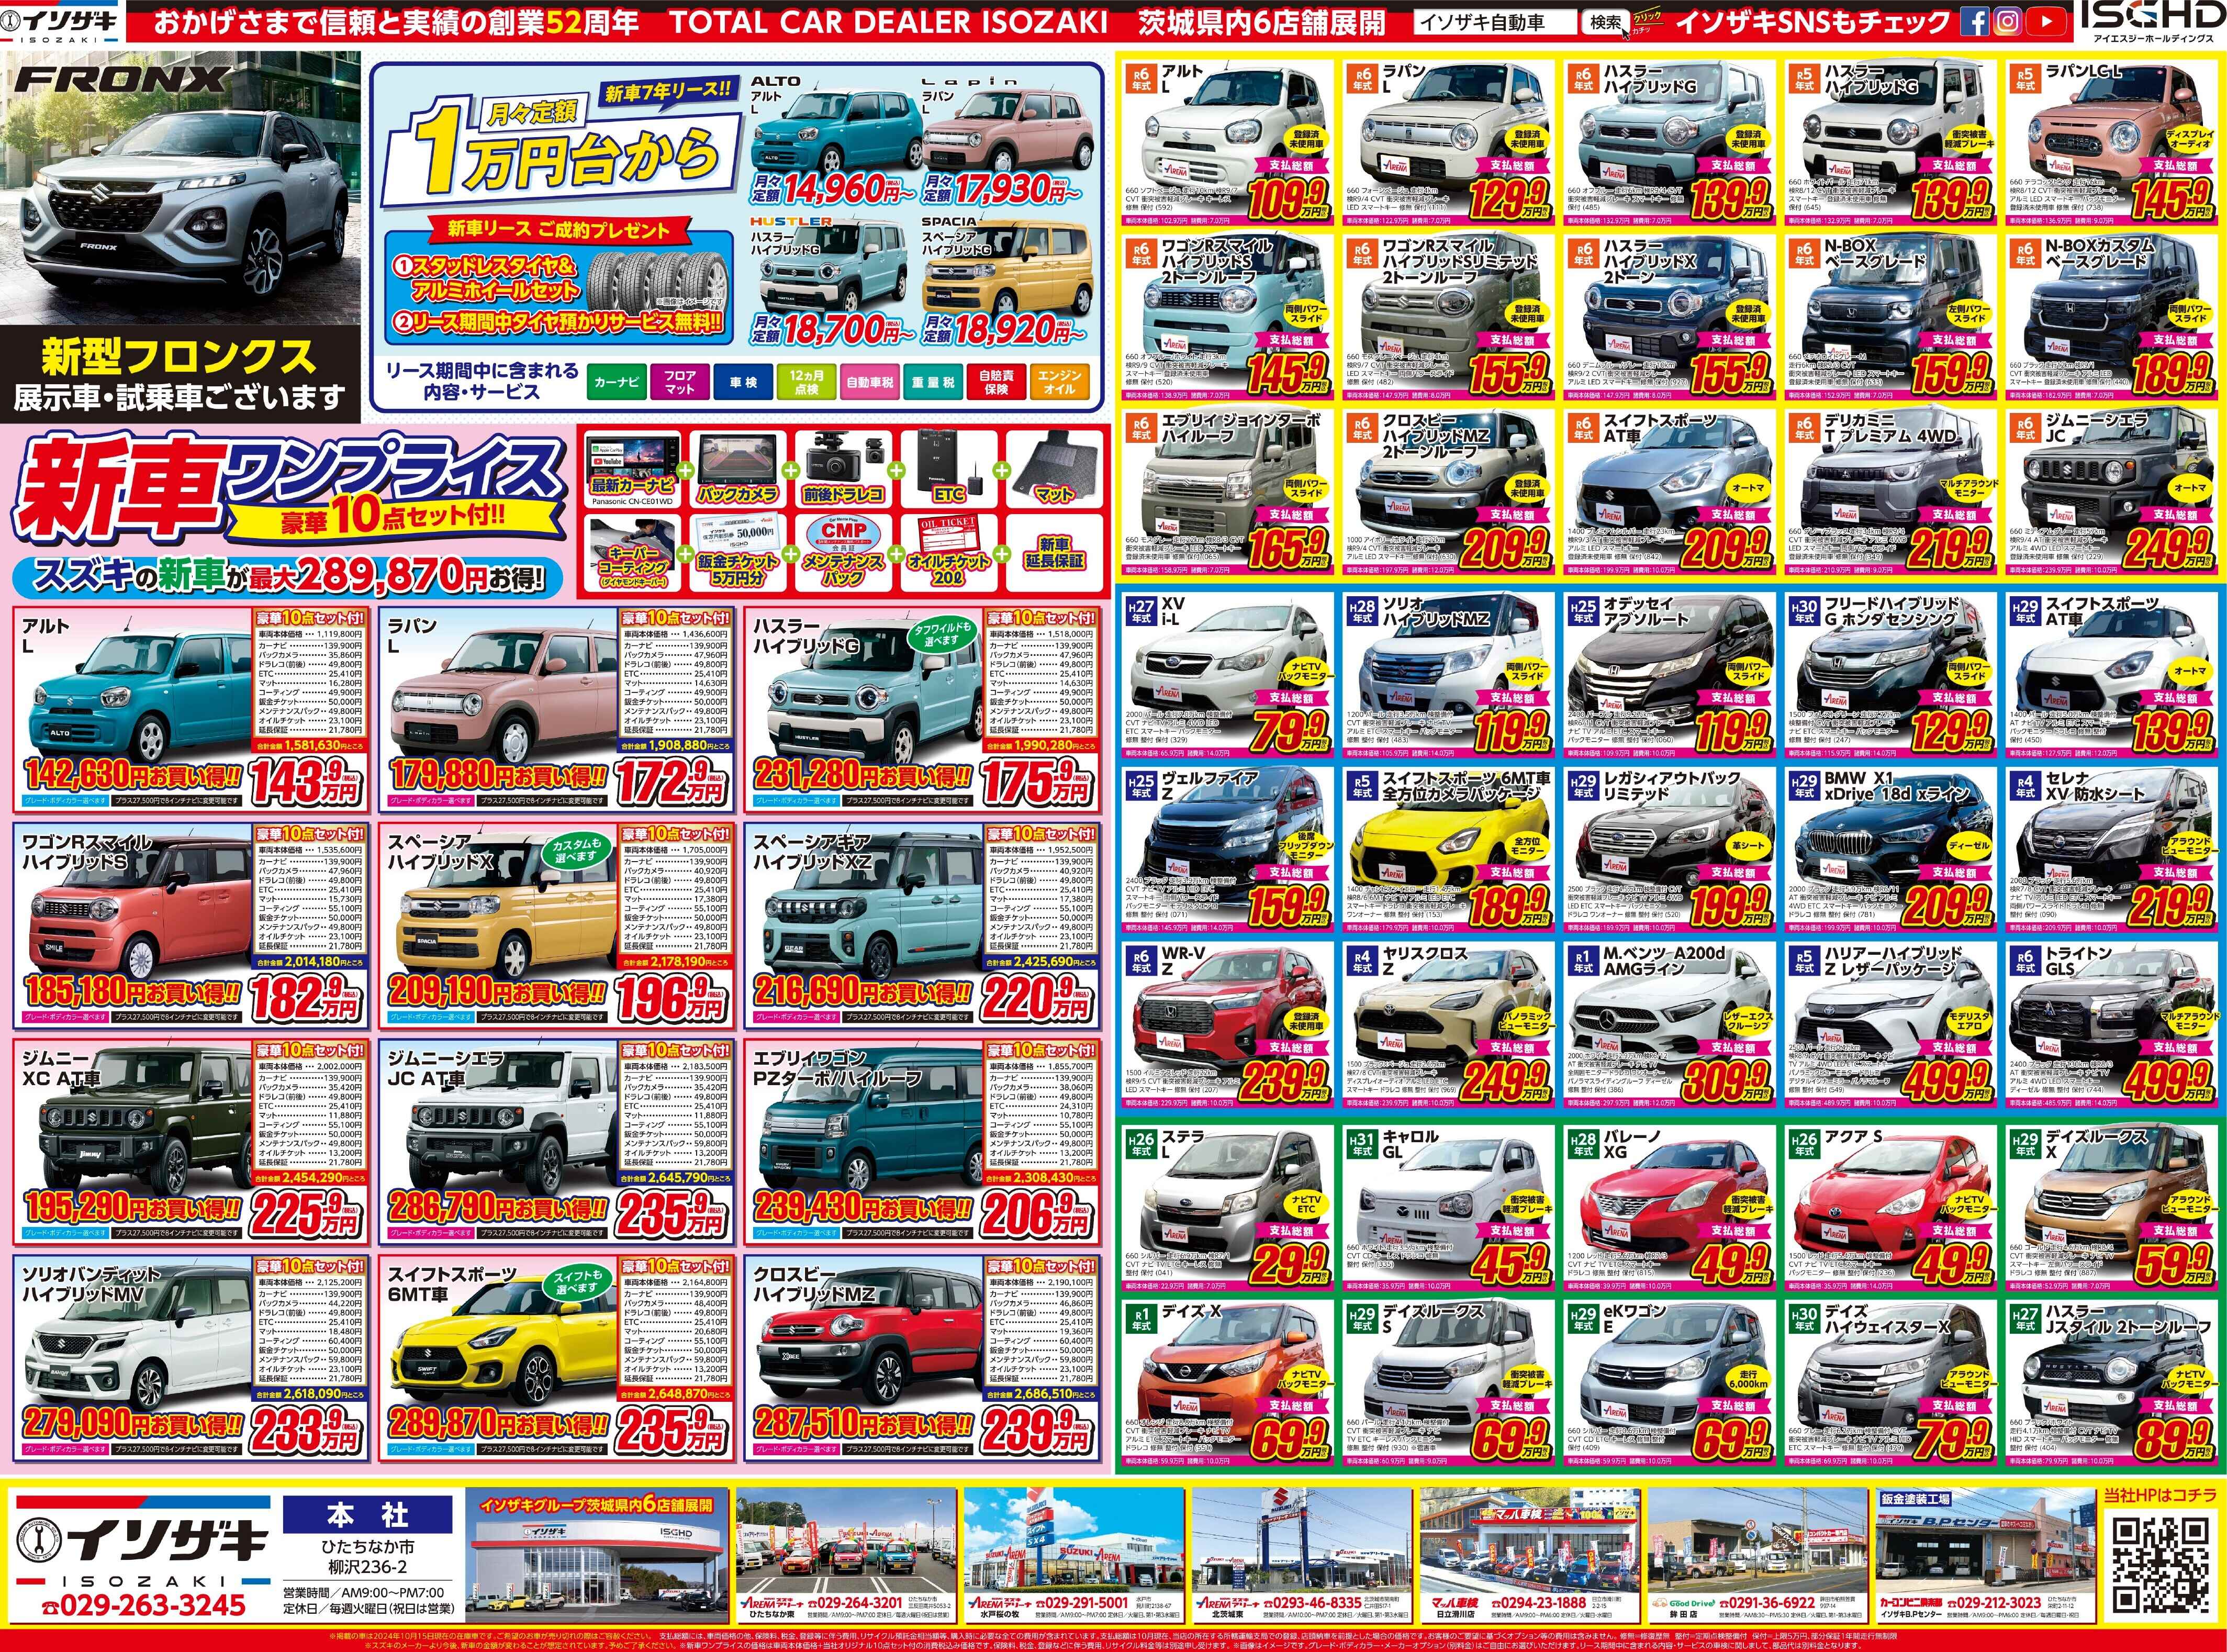
Task: Select the blue 車検 lease service badge
Action: pos(742,382)
